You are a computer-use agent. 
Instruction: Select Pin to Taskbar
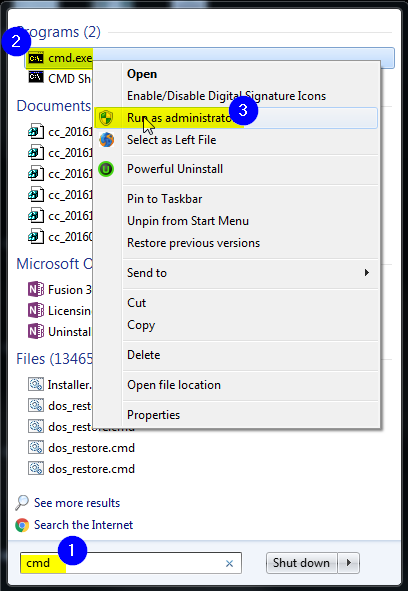click(x=164, y=199)
